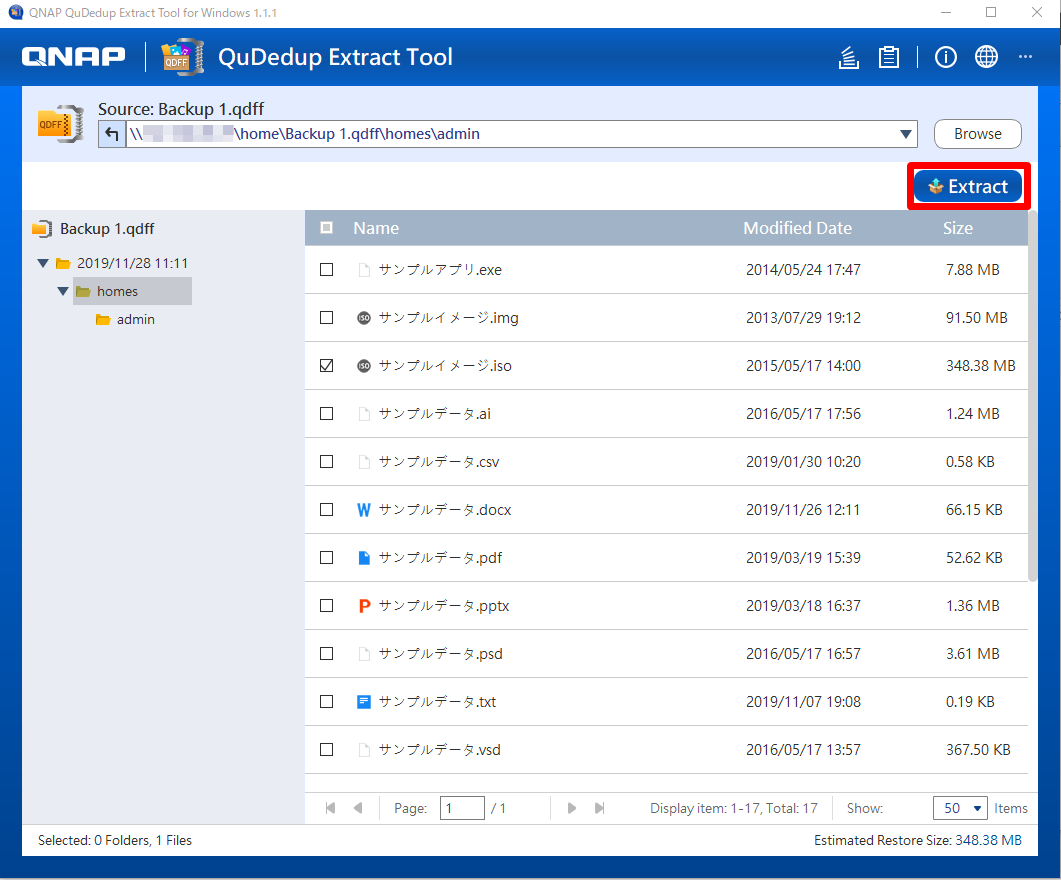Check the サンプルデータ.vsd checkbox

point(326,750)
